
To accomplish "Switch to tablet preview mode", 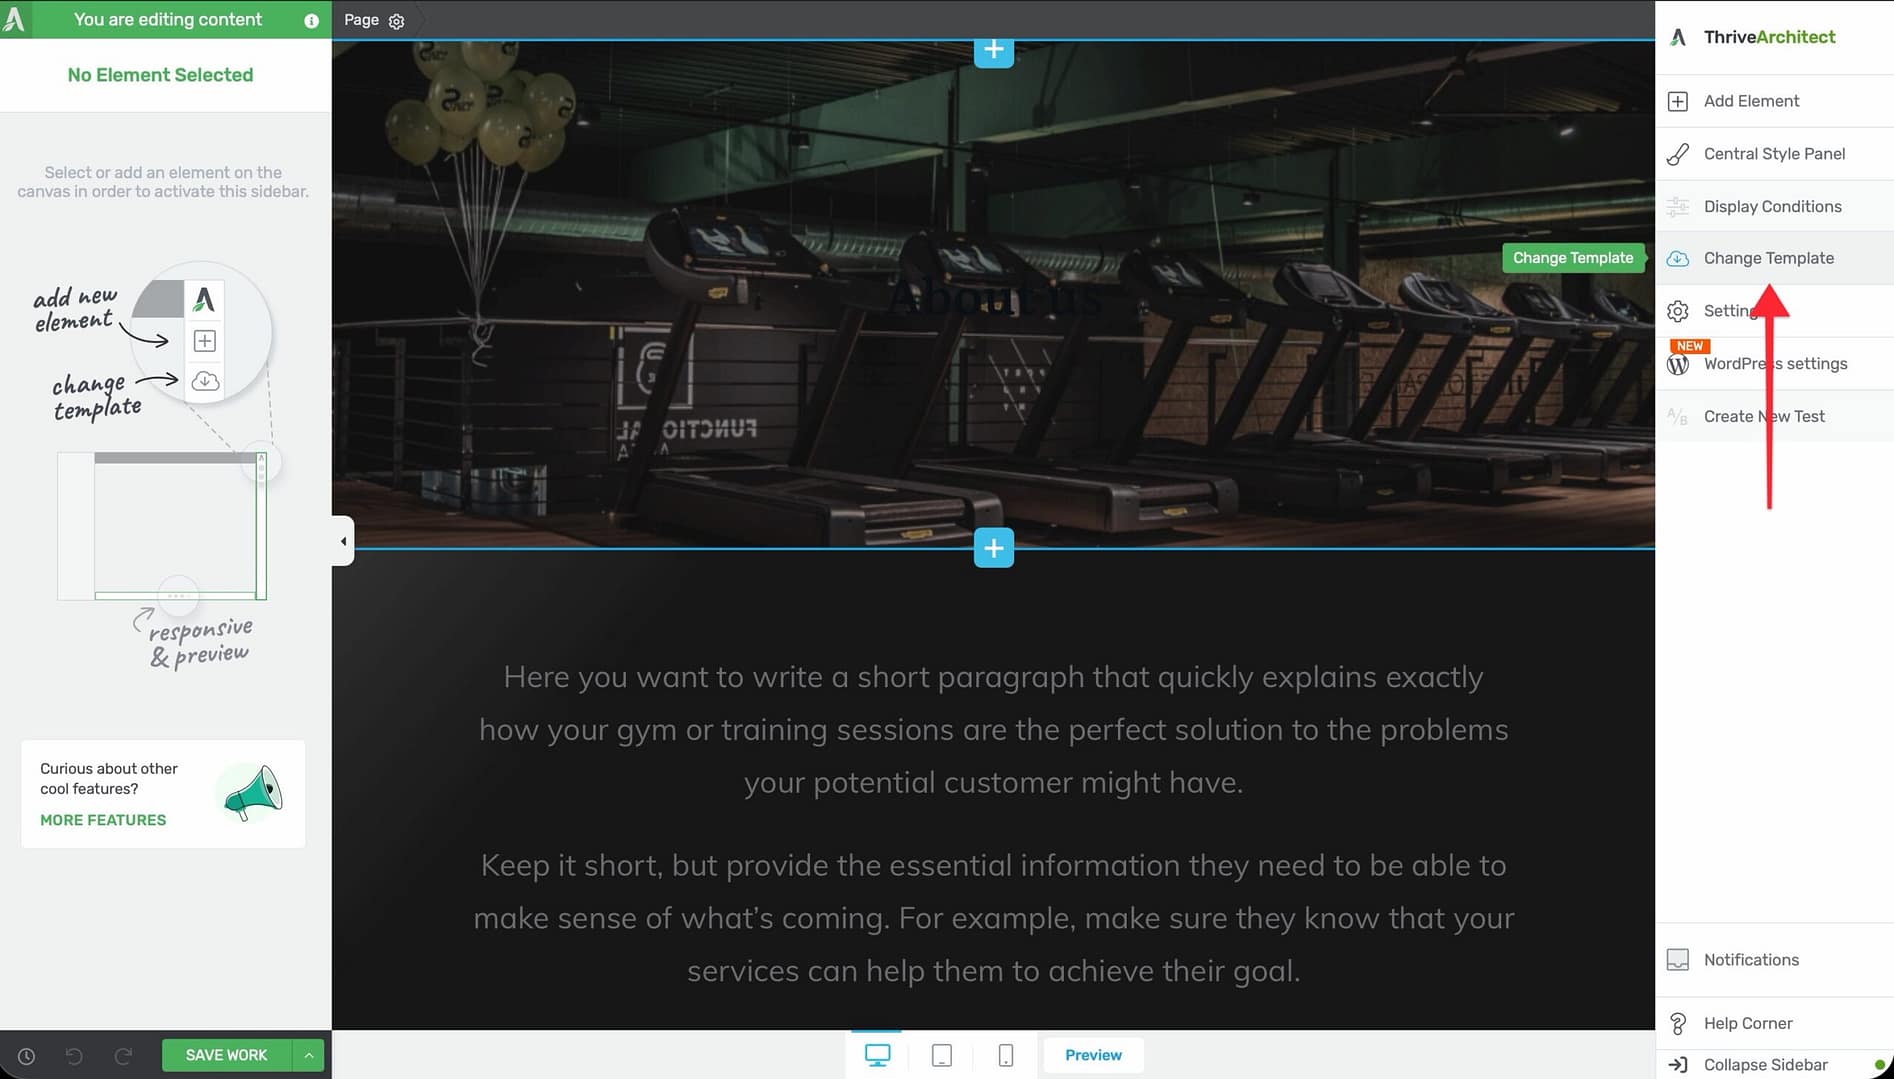I will click(941, 1055).
